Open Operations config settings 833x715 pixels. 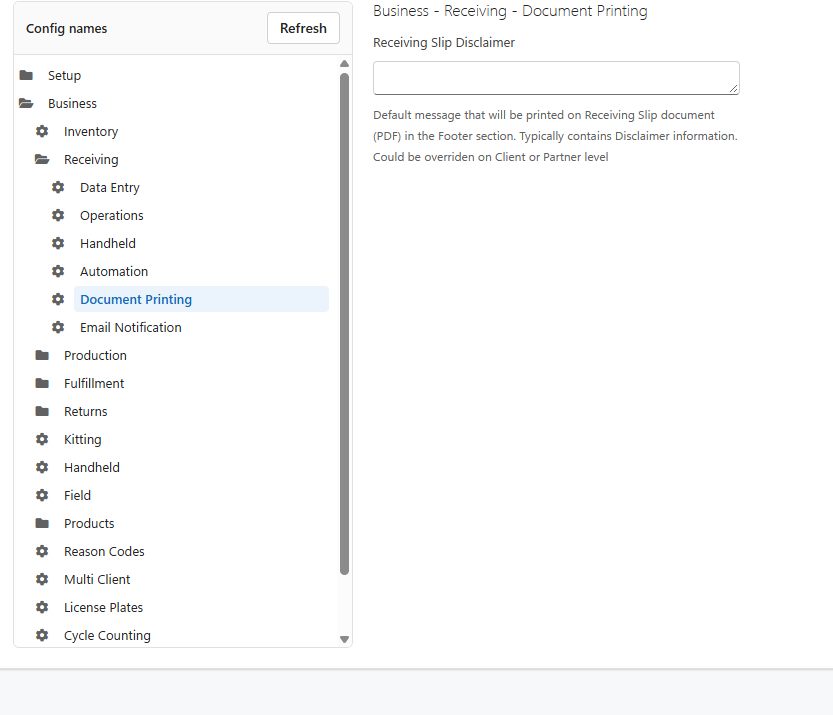[x=112, y=216]
